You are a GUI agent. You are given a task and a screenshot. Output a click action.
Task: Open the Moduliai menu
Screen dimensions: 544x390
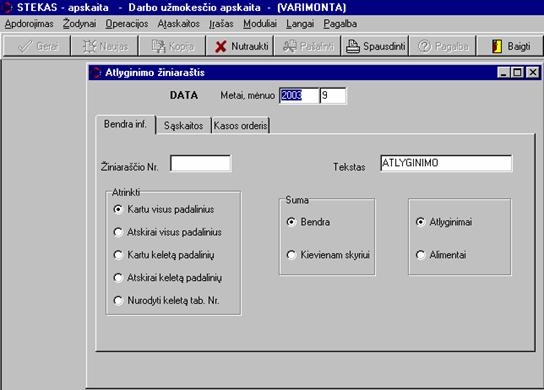click(260, 24)
